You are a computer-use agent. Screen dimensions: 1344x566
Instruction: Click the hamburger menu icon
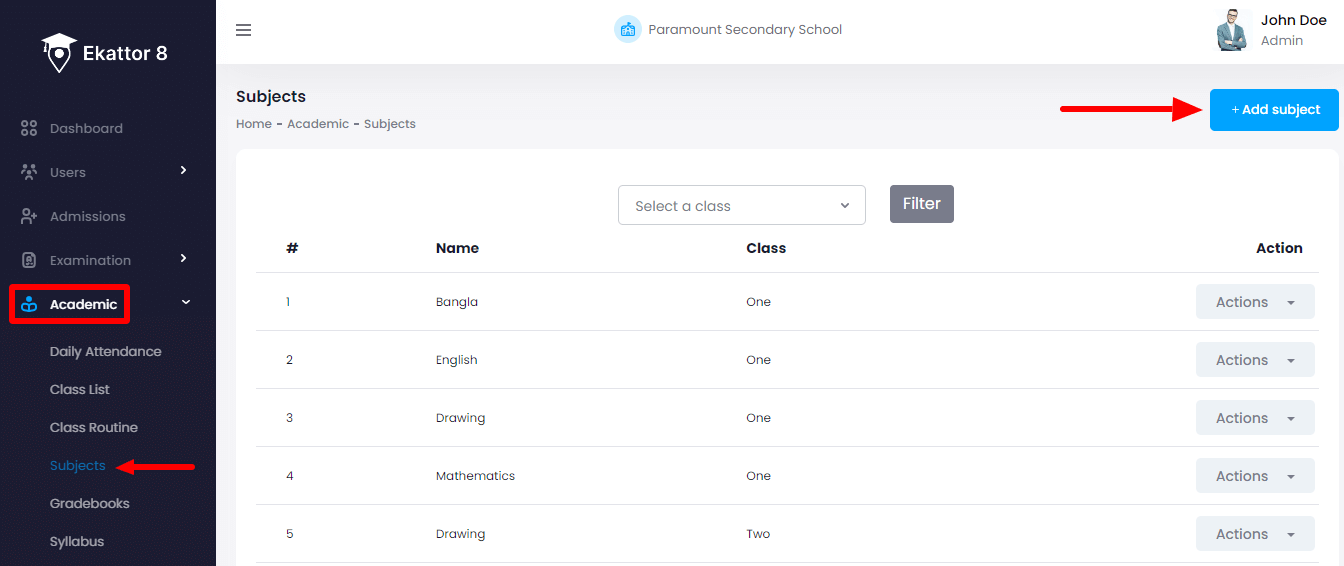243,30
